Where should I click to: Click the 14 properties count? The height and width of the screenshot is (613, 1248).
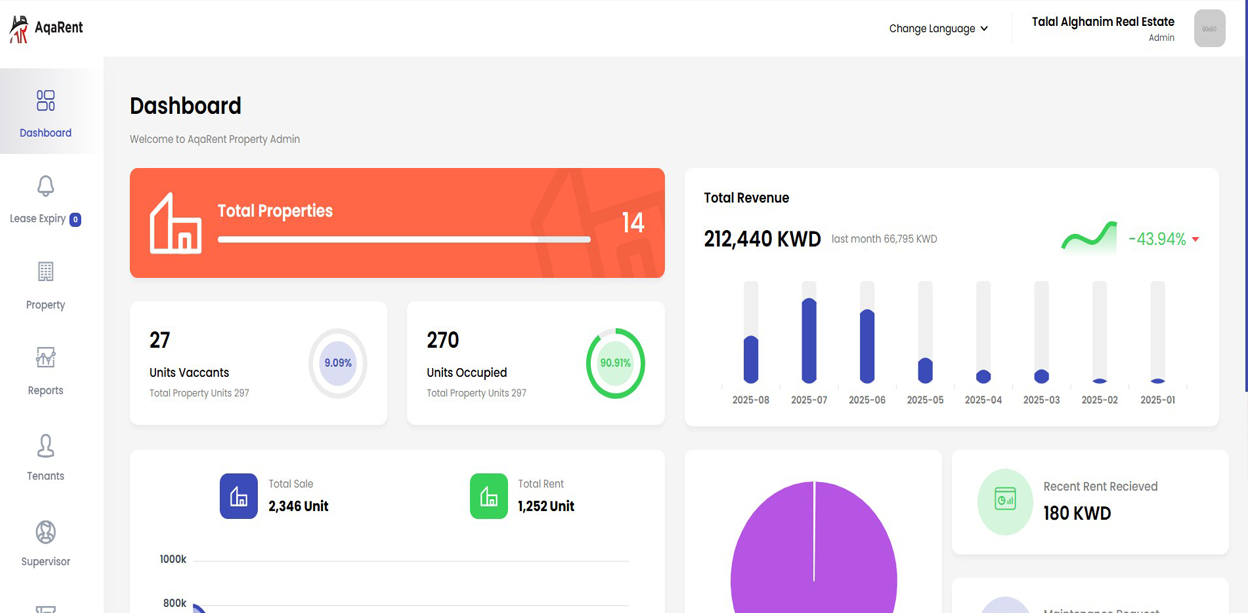coord(633,223)
